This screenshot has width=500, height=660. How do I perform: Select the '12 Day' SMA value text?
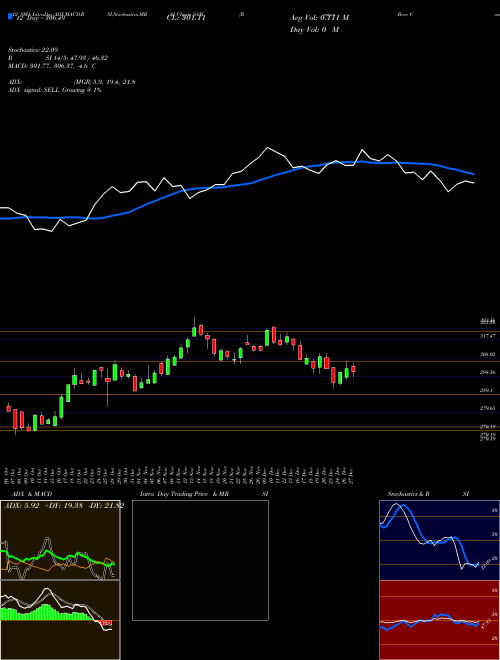[39, 18]
